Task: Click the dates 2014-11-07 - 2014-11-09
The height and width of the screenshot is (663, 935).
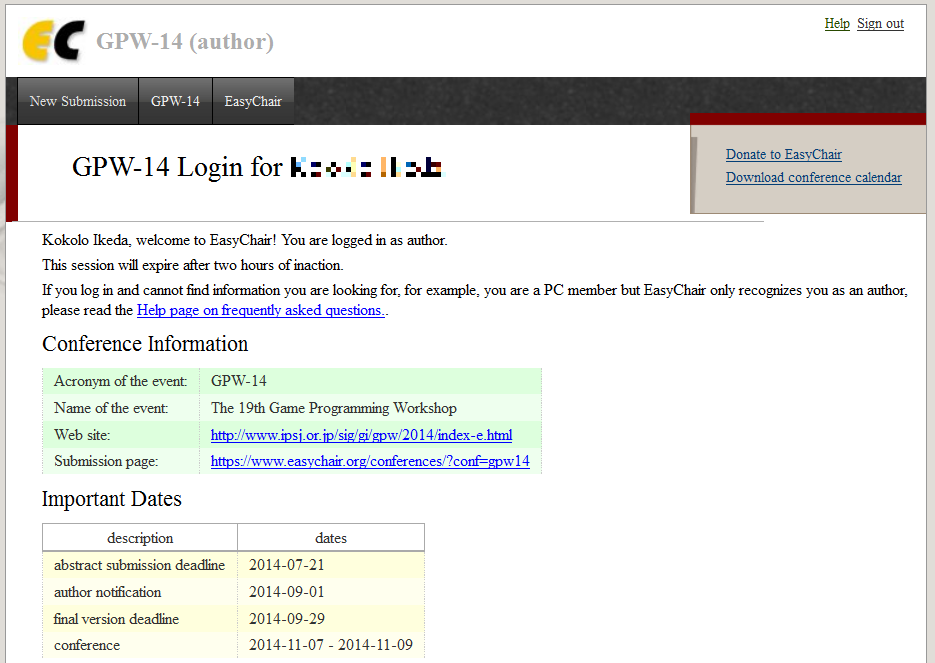Action: (x=331, y=645)
